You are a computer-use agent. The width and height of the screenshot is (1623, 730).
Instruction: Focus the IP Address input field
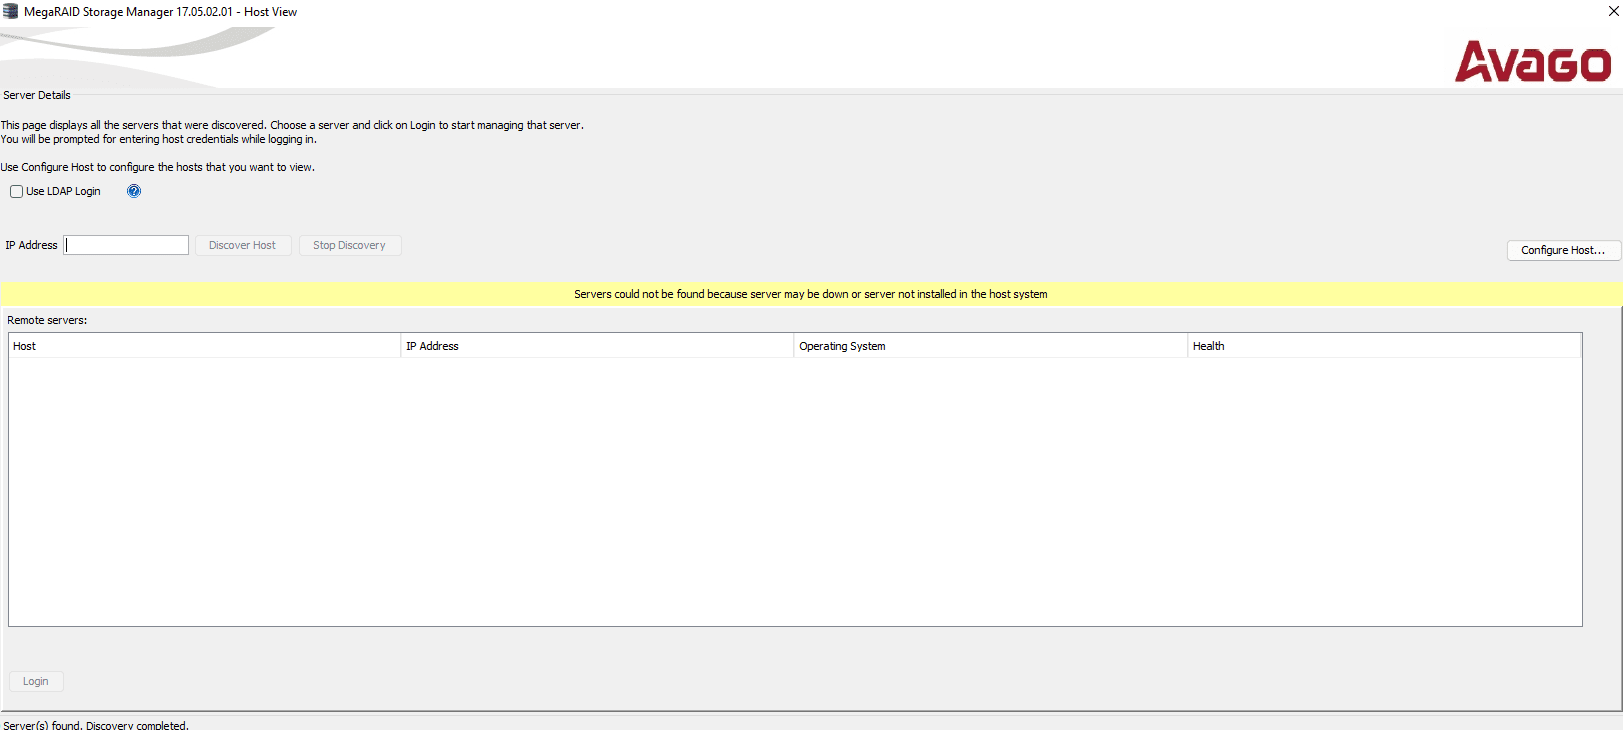click(x=126, y=245)
